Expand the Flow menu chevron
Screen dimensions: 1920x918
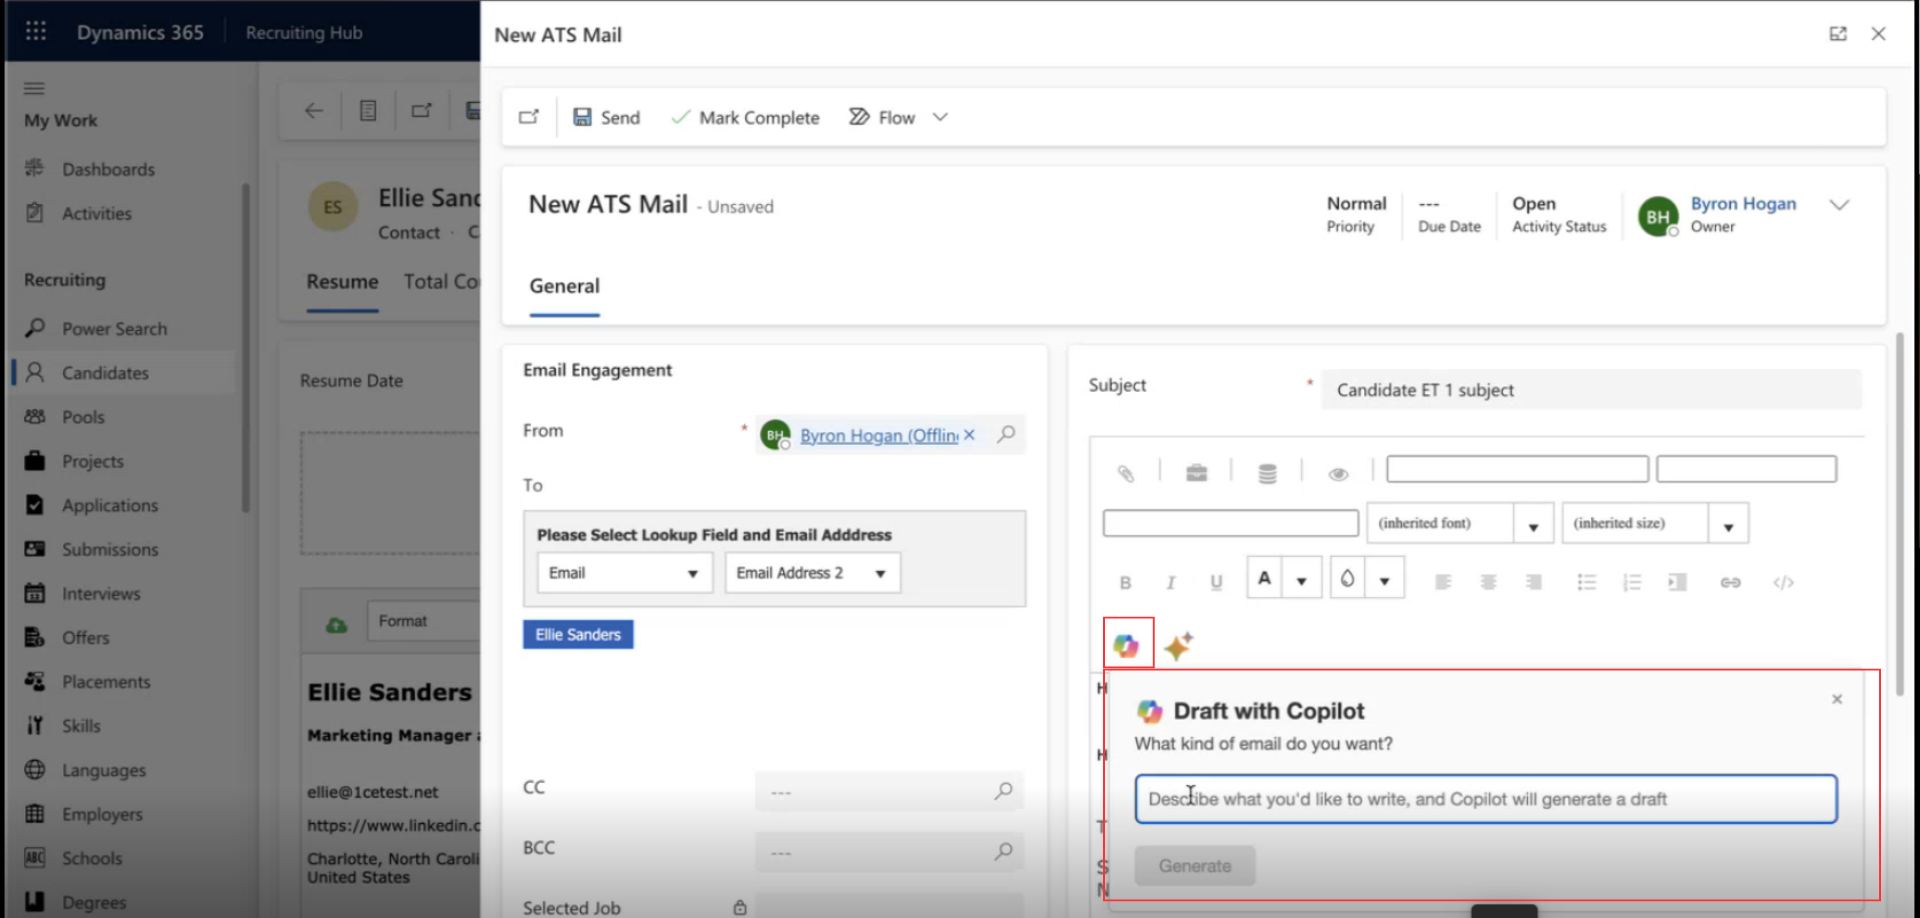click(x=940, y=117)
